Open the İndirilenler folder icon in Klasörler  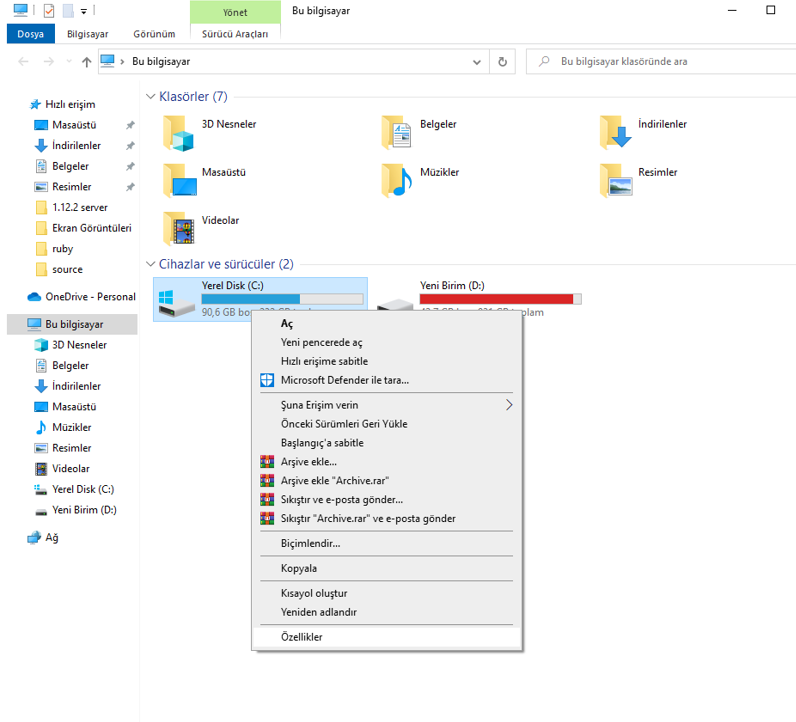(615, 132)
